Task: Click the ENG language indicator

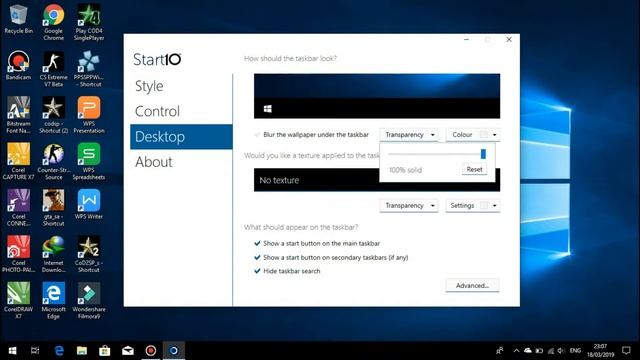Action: [575, 351]
